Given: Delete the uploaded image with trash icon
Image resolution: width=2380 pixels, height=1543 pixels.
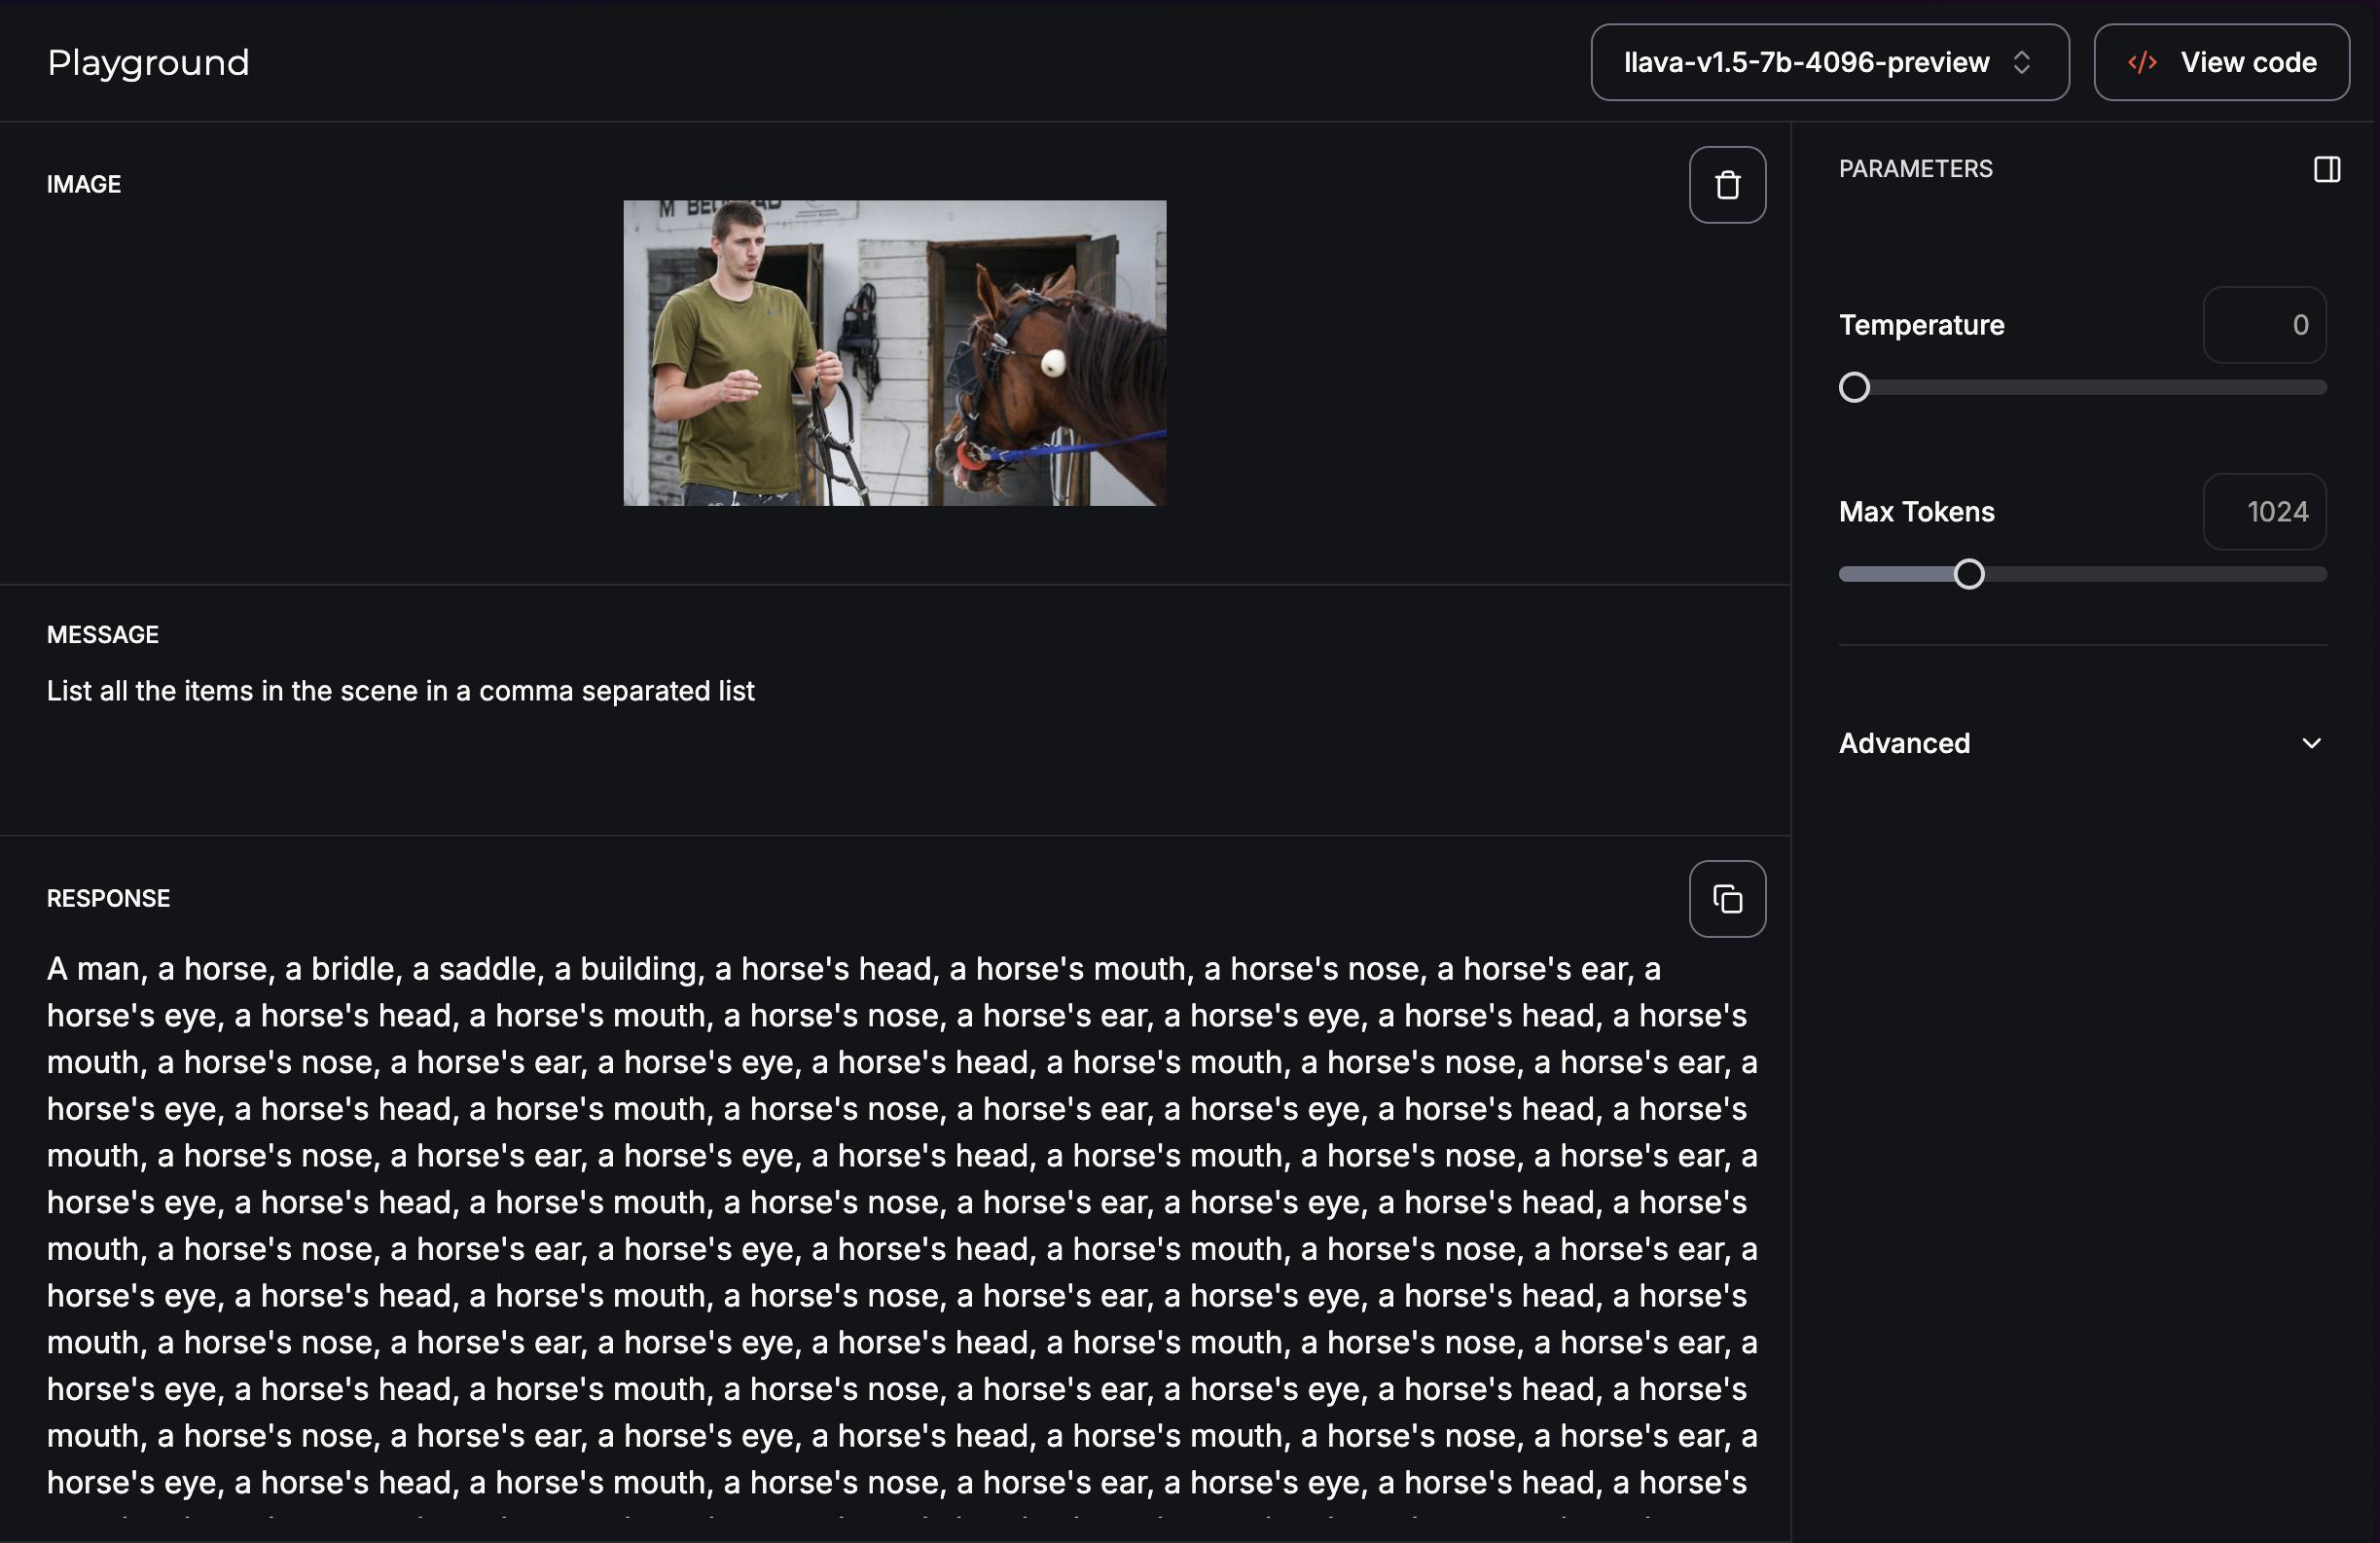Looking at the screenshot, I should [1727, 185].
